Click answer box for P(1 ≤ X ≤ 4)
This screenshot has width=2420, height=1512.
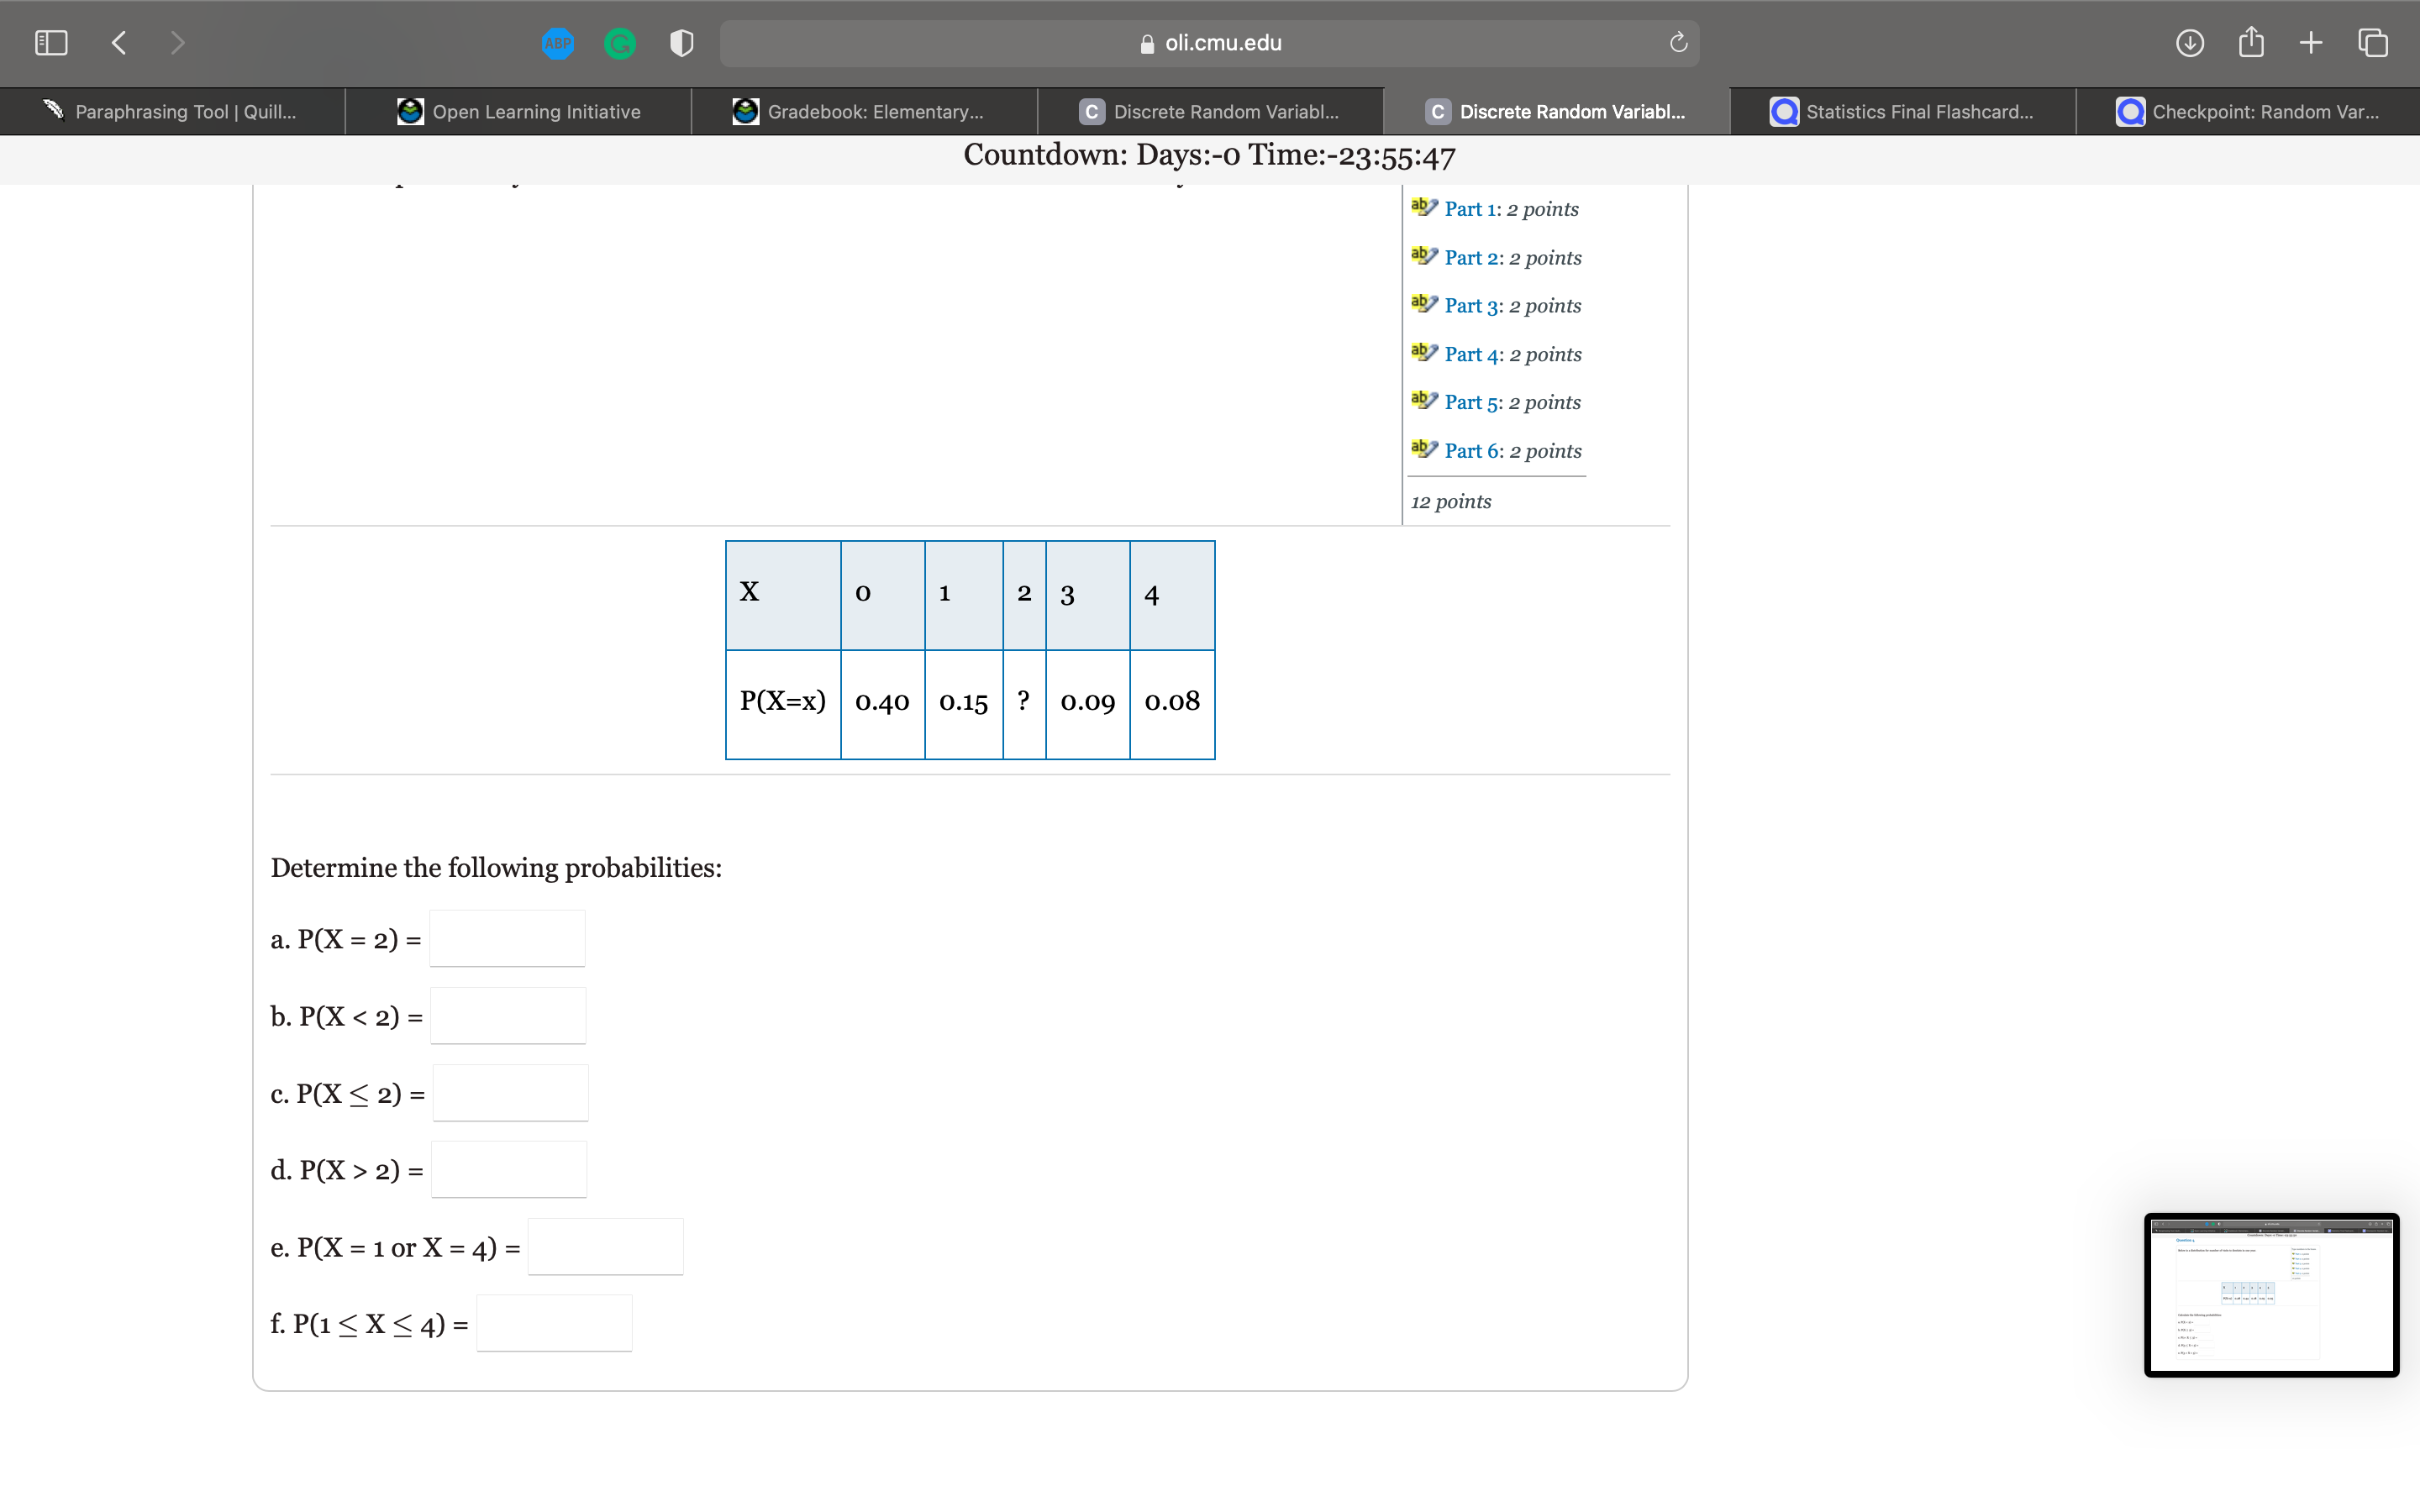(x=554, y=1324)
